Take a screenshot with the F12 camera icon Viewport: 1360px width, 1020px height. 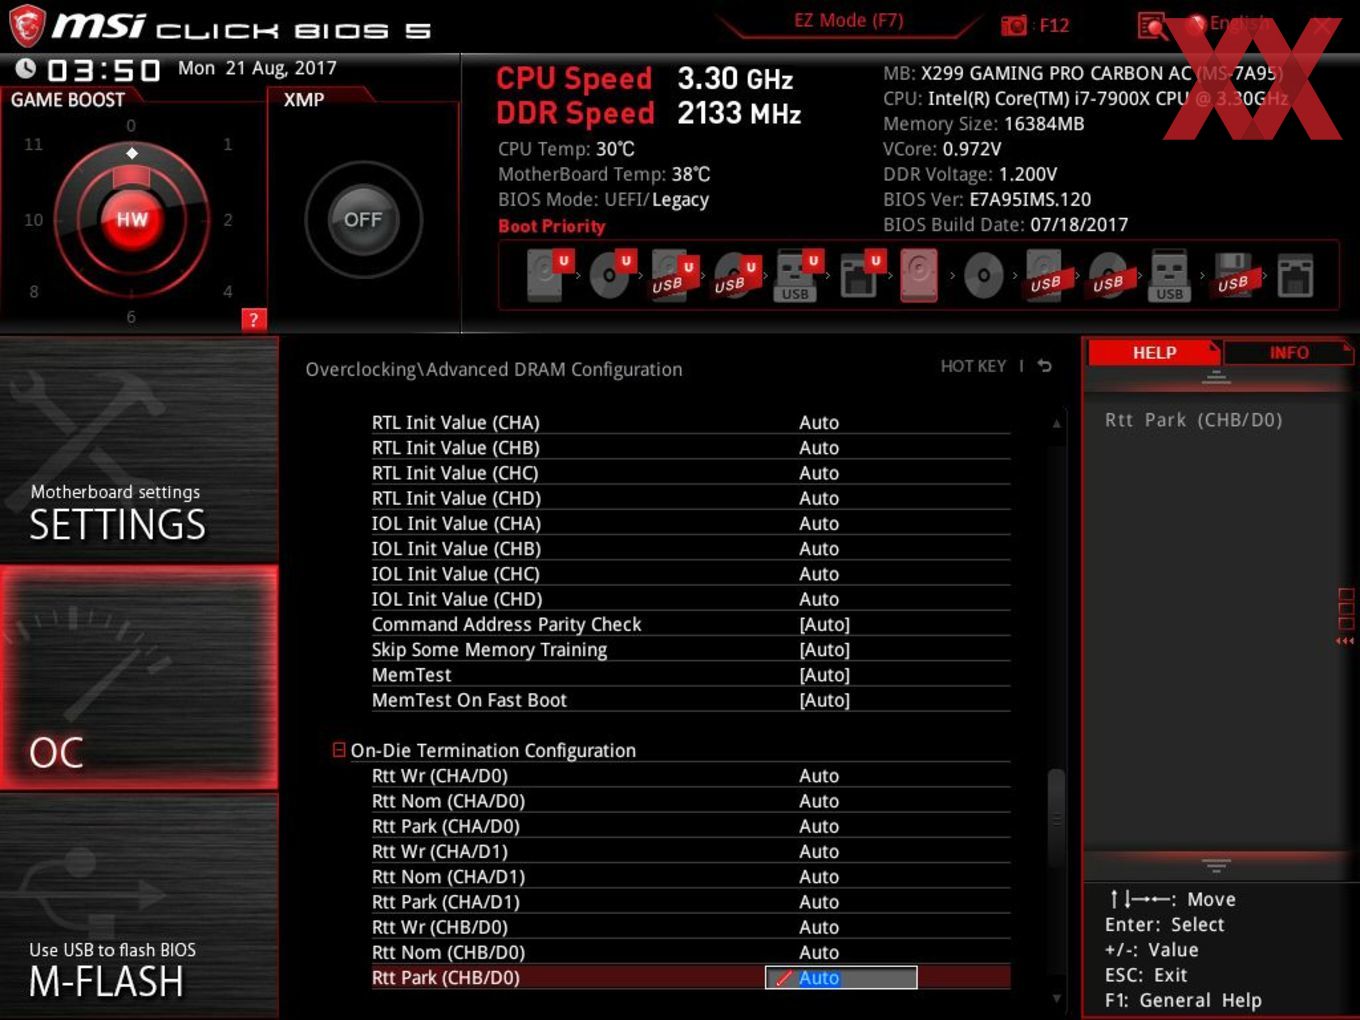[x=1013, y=25]
